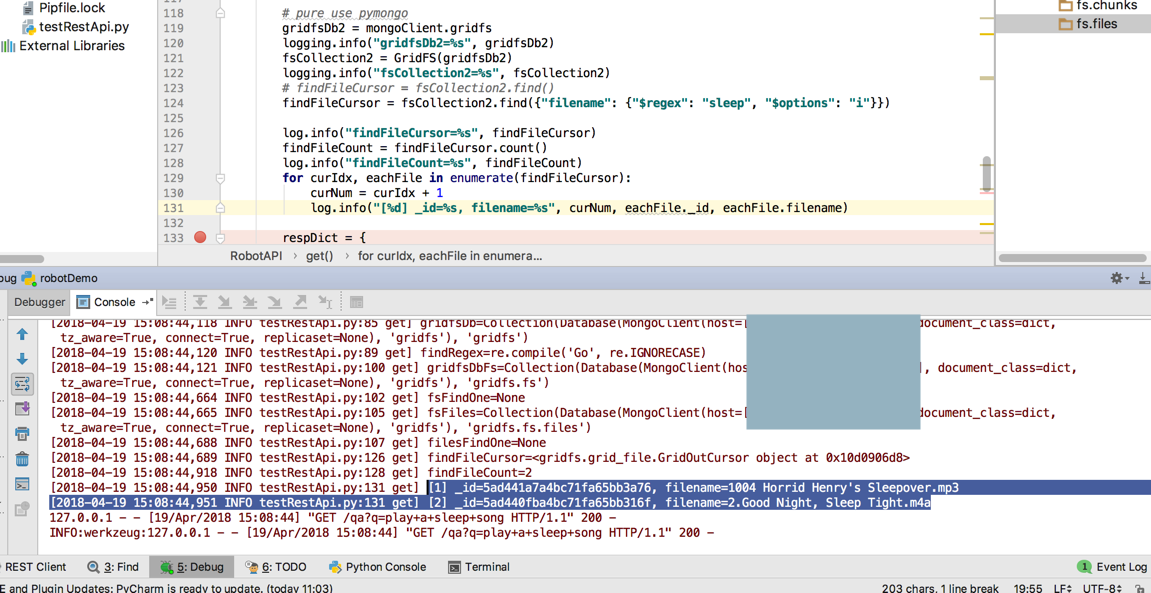Screen dimensions: 1151x593
Task: Click the Show Python Prompt console icon
Action: pos(22,484)
